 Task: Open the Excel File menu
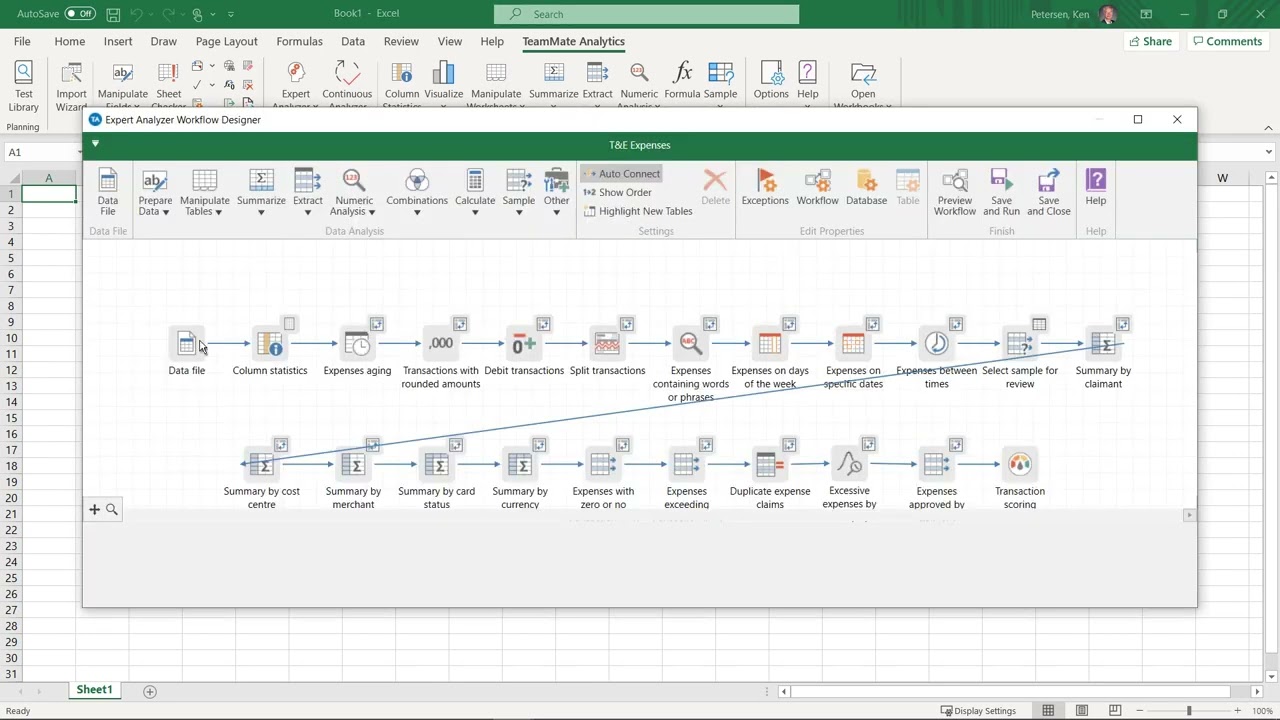click(x=22, y=41)
